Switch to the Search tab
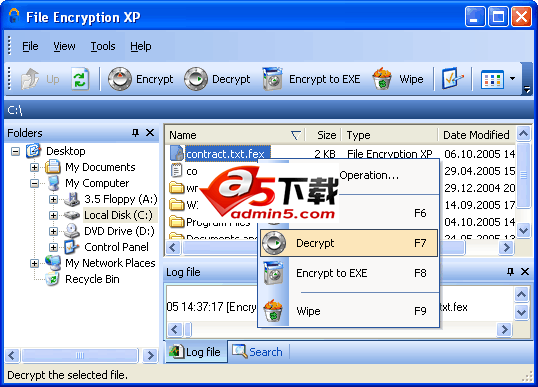The height and width of the screenshot is (387, 538). 257,352
